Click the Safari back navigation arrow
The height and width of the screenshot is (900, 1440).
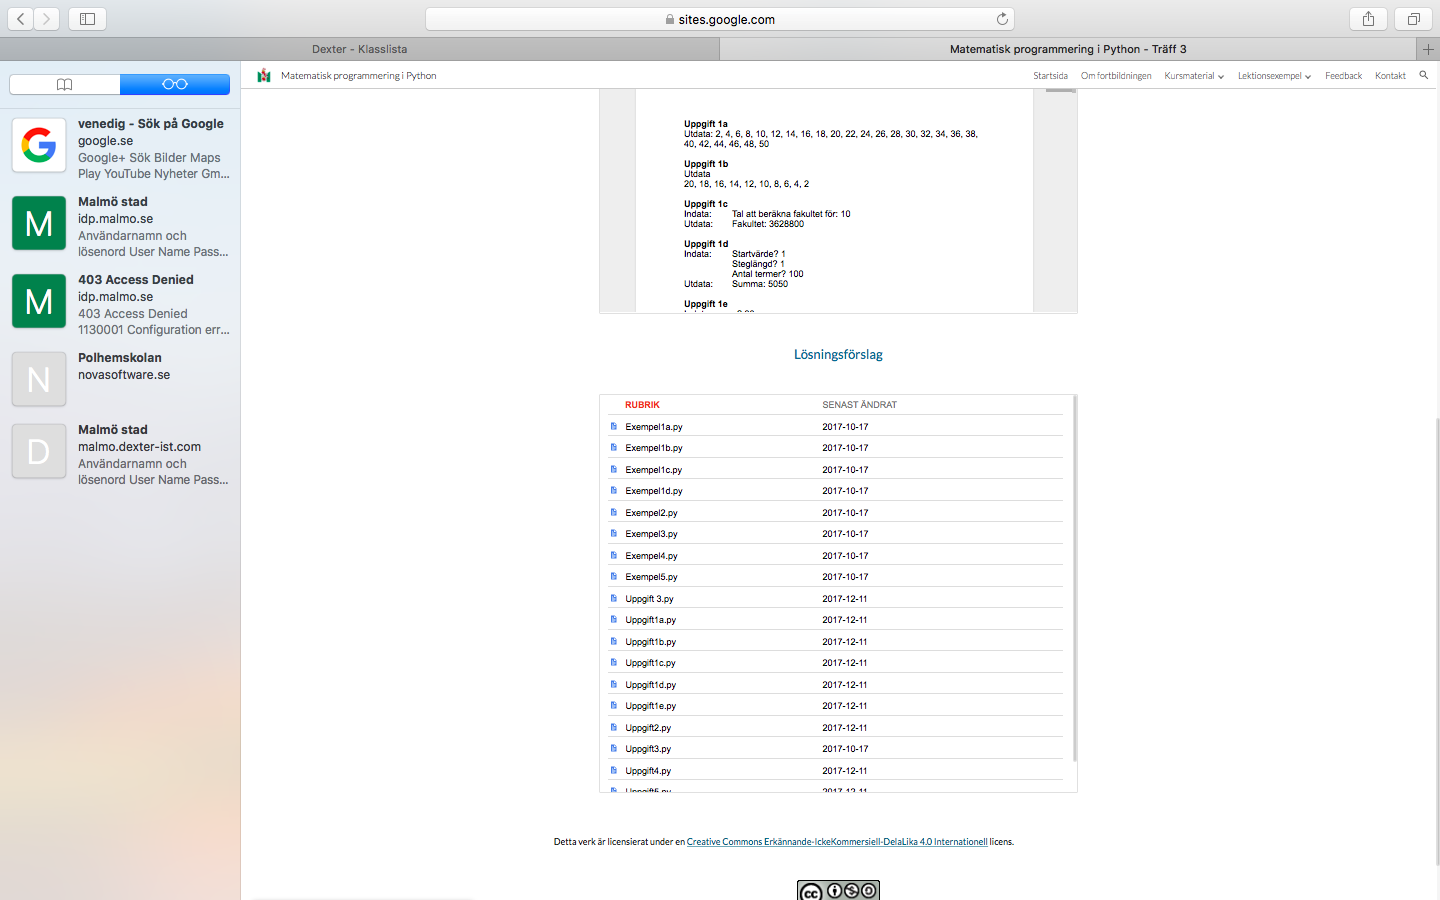(21, 19)
